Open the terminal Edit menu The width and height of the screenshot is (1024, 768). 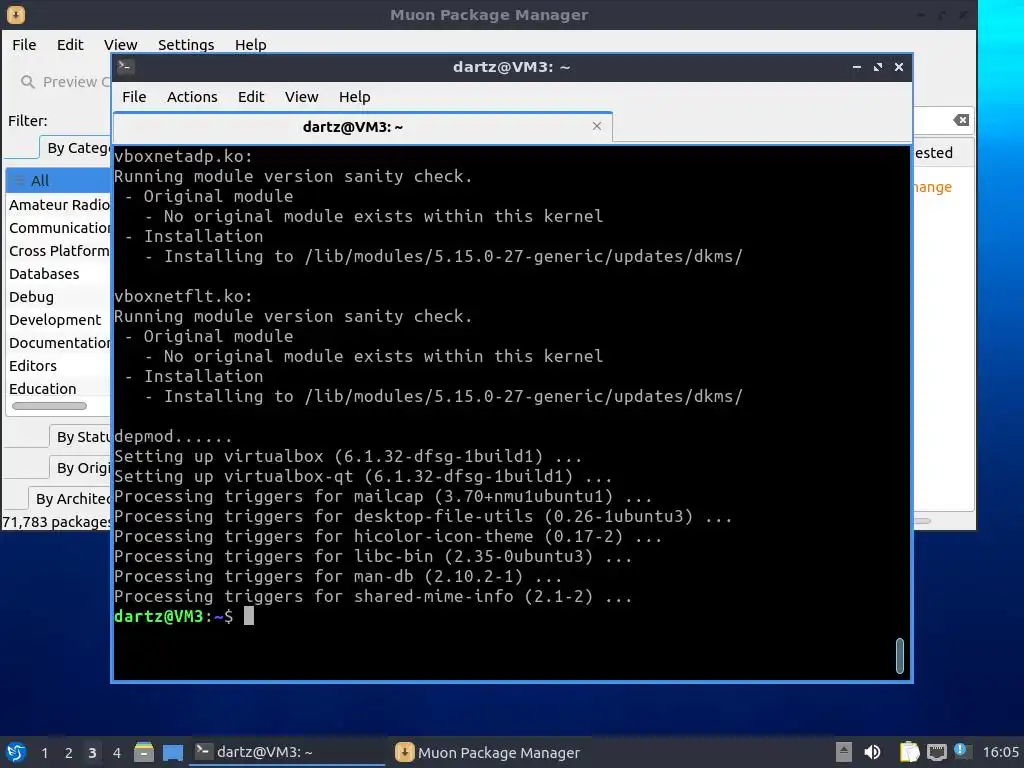point(251,97)
